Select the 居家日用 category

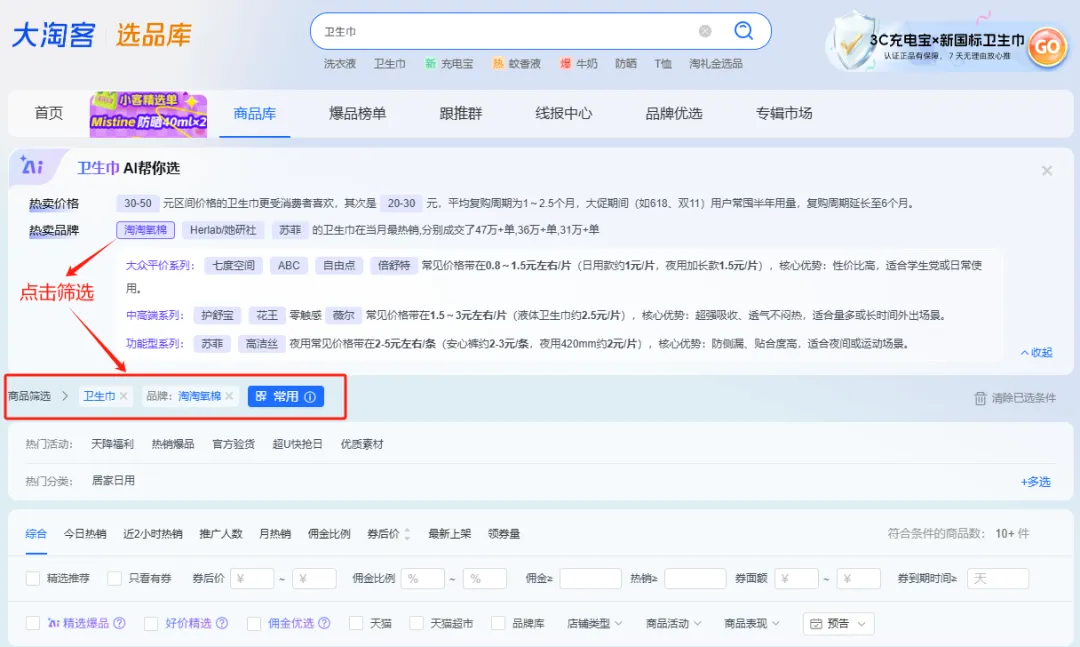tap(114, 481)
